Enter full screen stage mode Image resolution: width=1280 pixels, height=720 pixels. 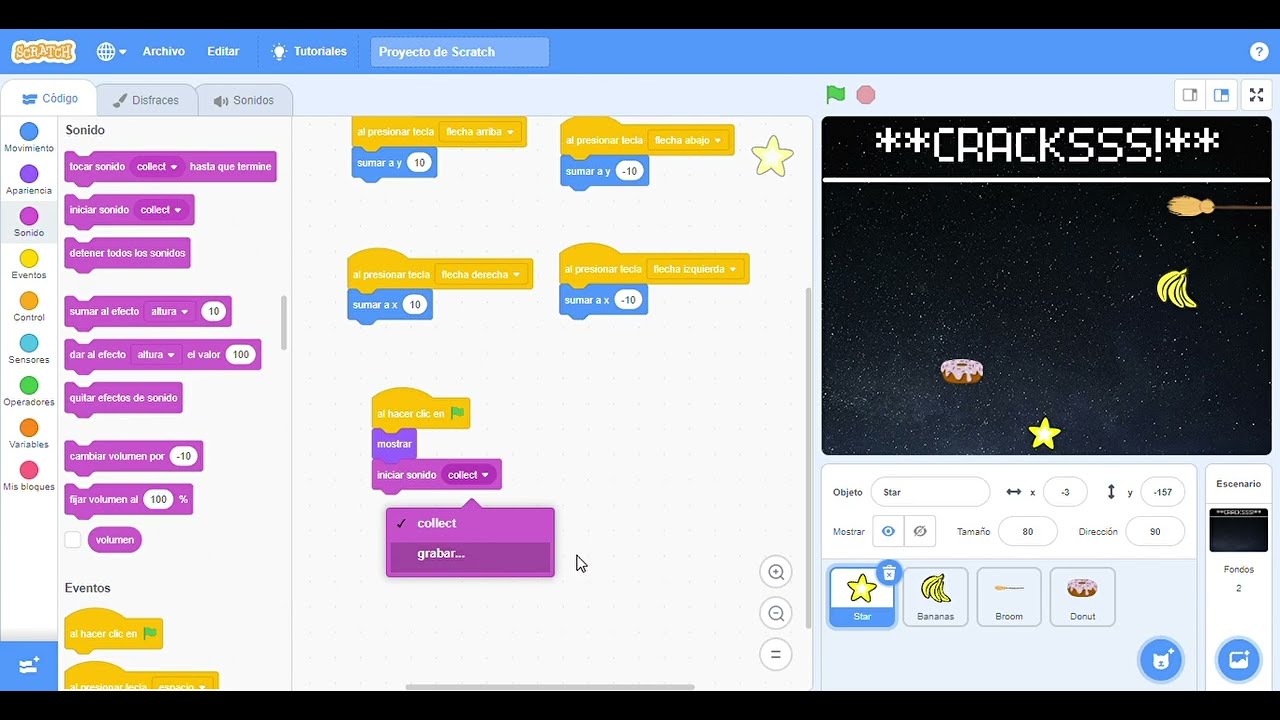point(1257,95)
